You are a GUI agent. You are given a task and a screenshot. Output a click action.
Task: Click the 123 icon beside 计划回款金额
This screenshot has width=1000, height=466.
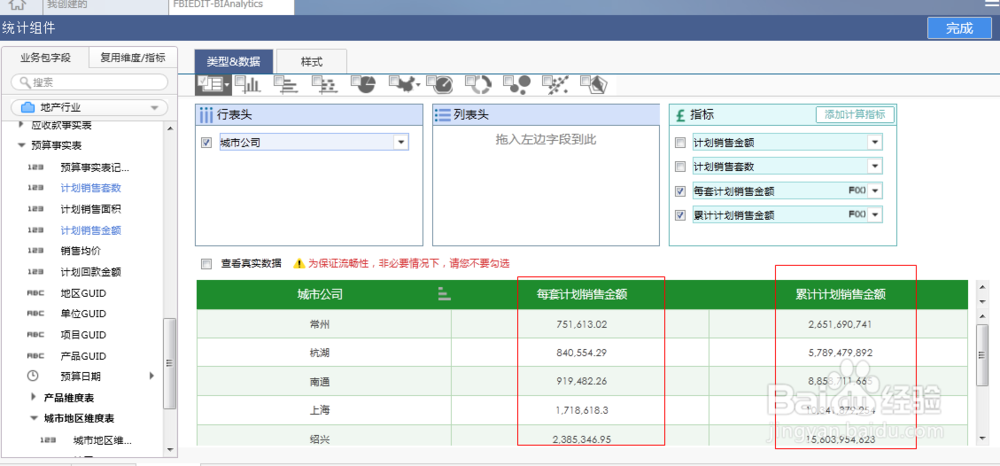(x=35, y=272)
